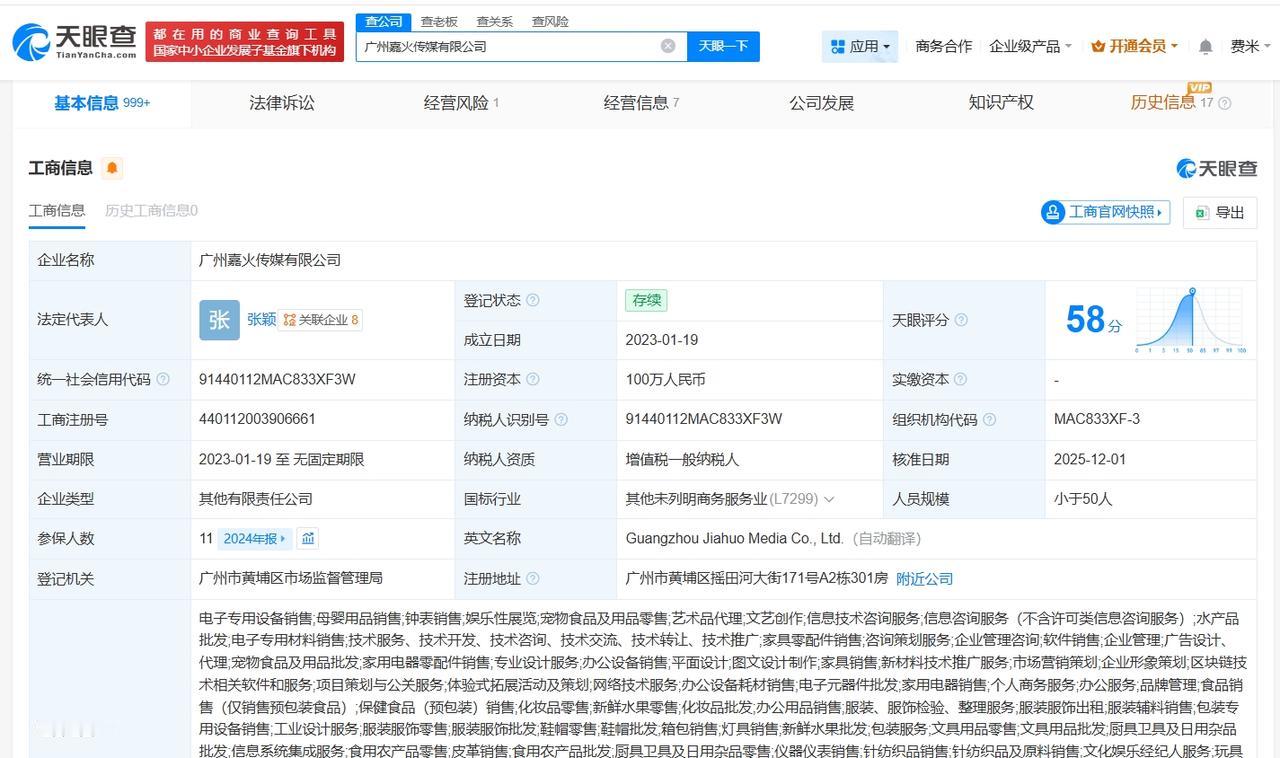Viewport: 1280px width, 758px height.
Task: Open legal representative 张颖's profile
Action: 262,320
